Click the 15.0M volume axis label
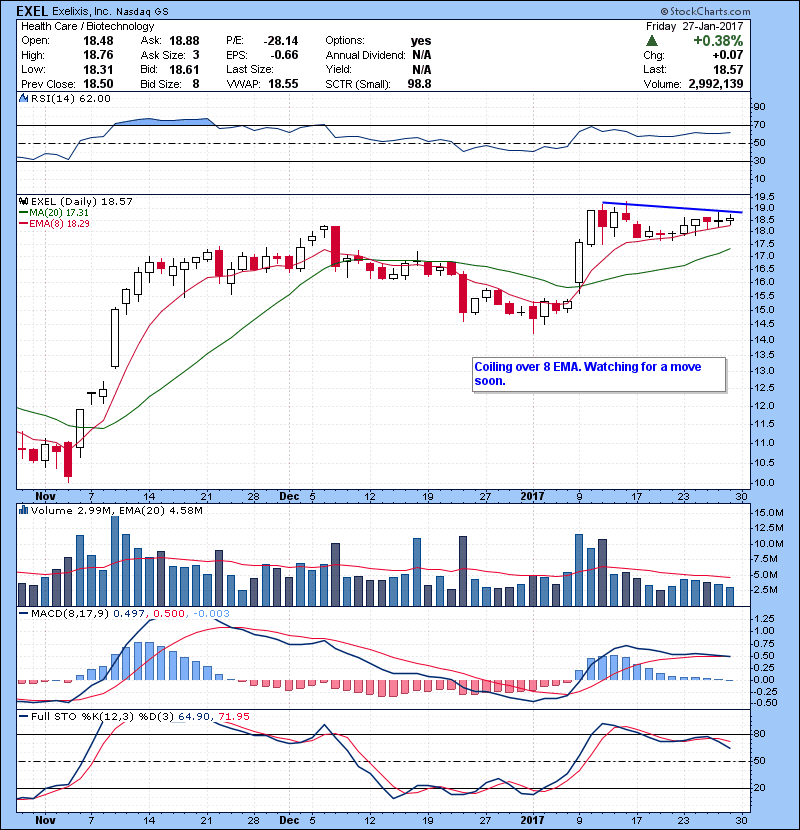The height and width of the screenshot is (830, 800). pos(769,512)
